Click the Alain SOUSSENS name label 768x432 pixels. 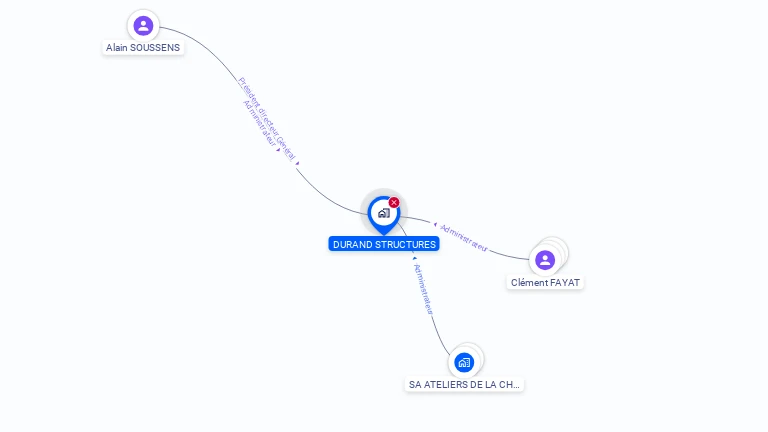[x=143, y=48]
